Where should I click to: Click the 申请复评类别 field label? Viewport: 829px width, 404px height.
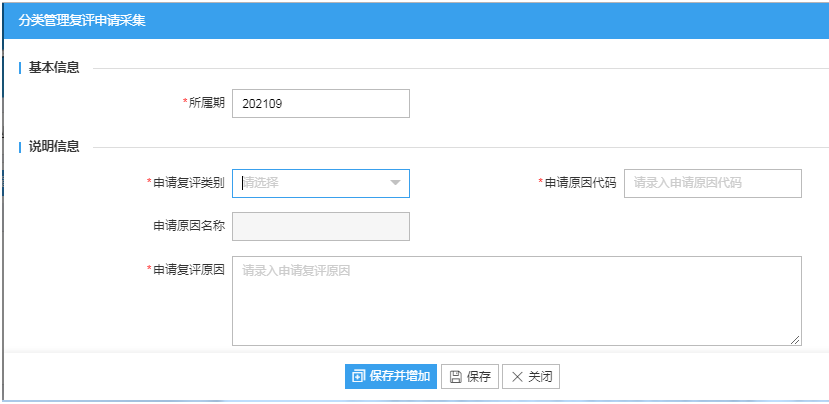pyautogui.click(x=189, y=183)
